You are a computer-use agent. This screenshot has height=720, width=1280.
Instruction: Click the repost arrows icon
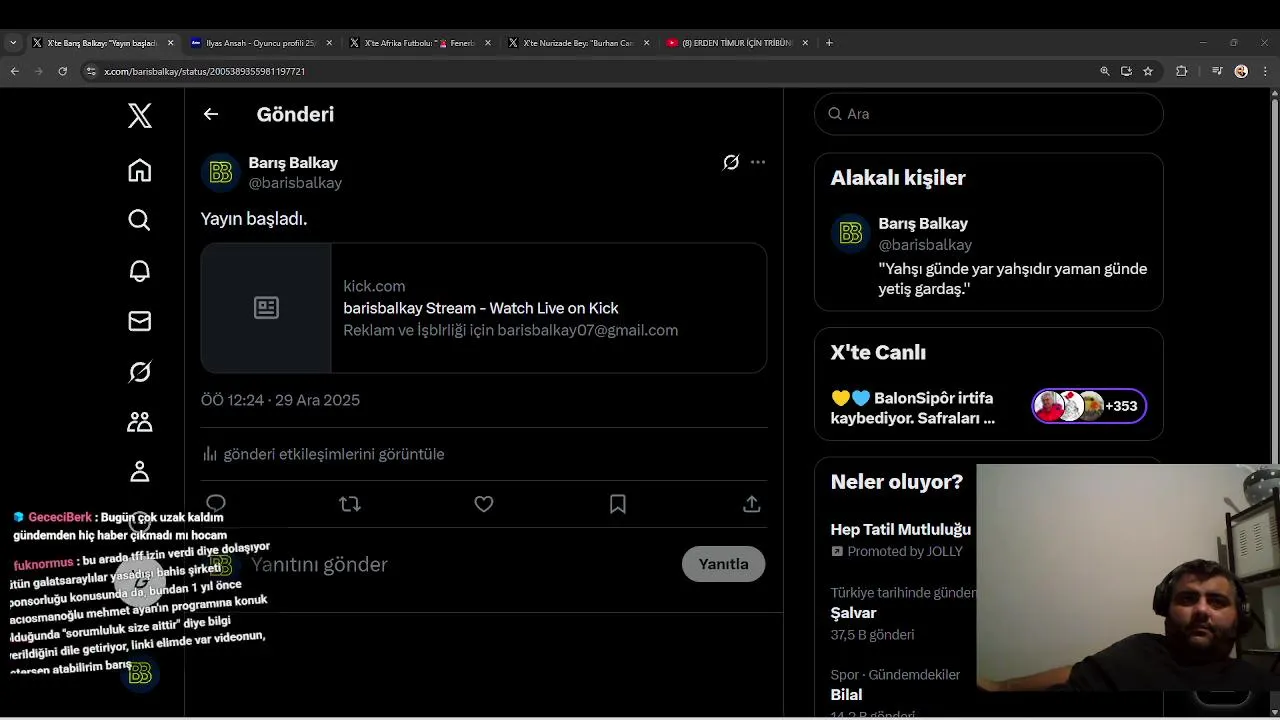click(350, 504)
